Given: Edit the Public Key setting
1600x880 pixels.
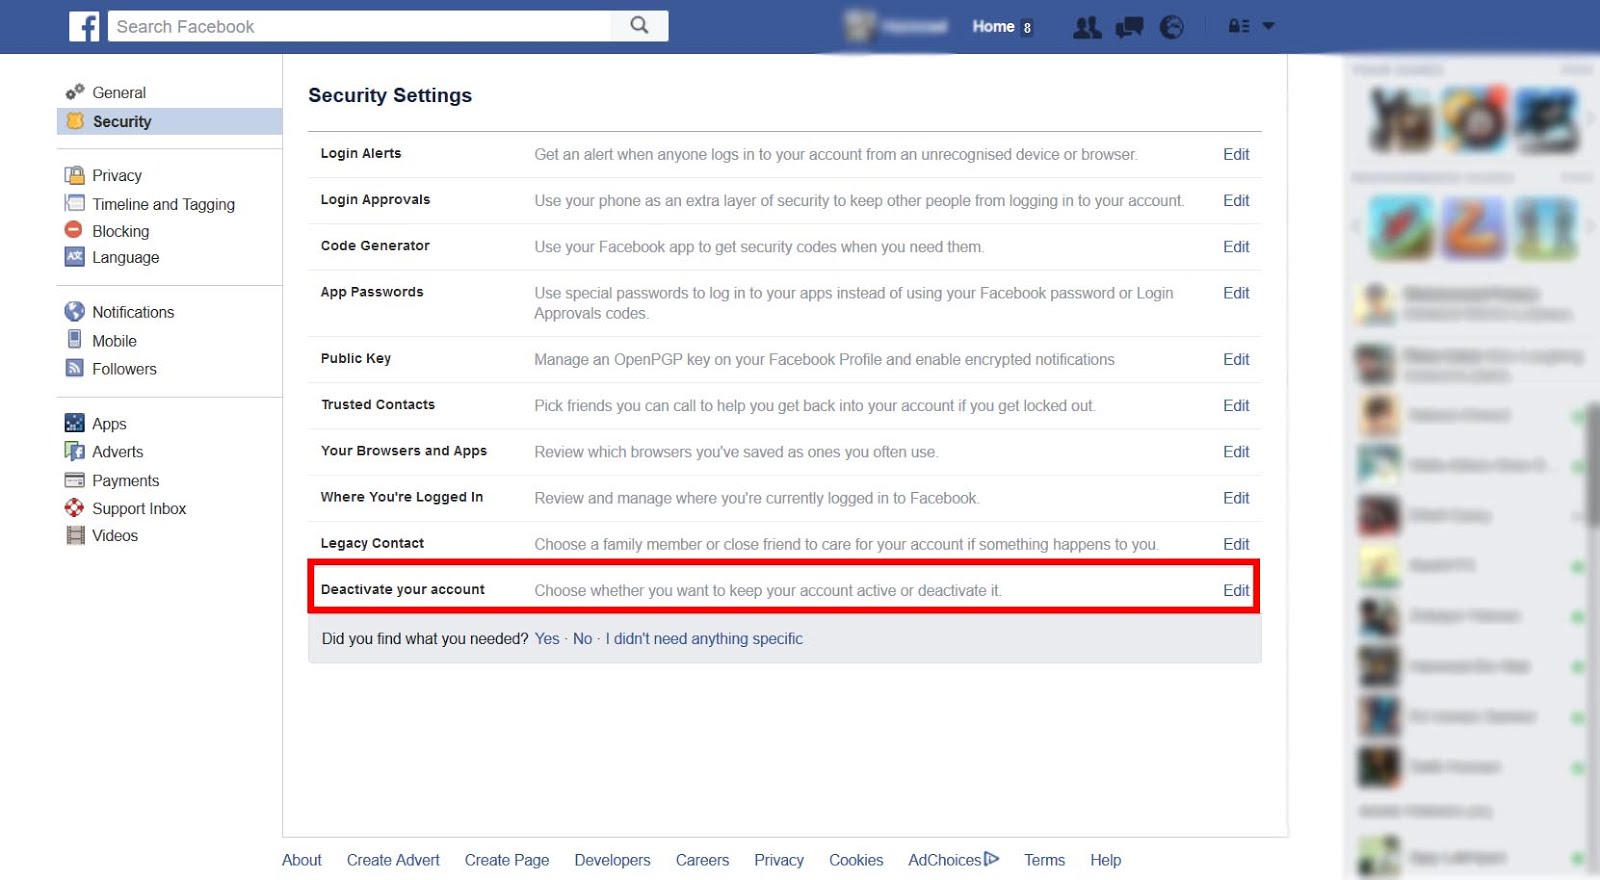Looking at the screenshot, I should coord(1236,359).
